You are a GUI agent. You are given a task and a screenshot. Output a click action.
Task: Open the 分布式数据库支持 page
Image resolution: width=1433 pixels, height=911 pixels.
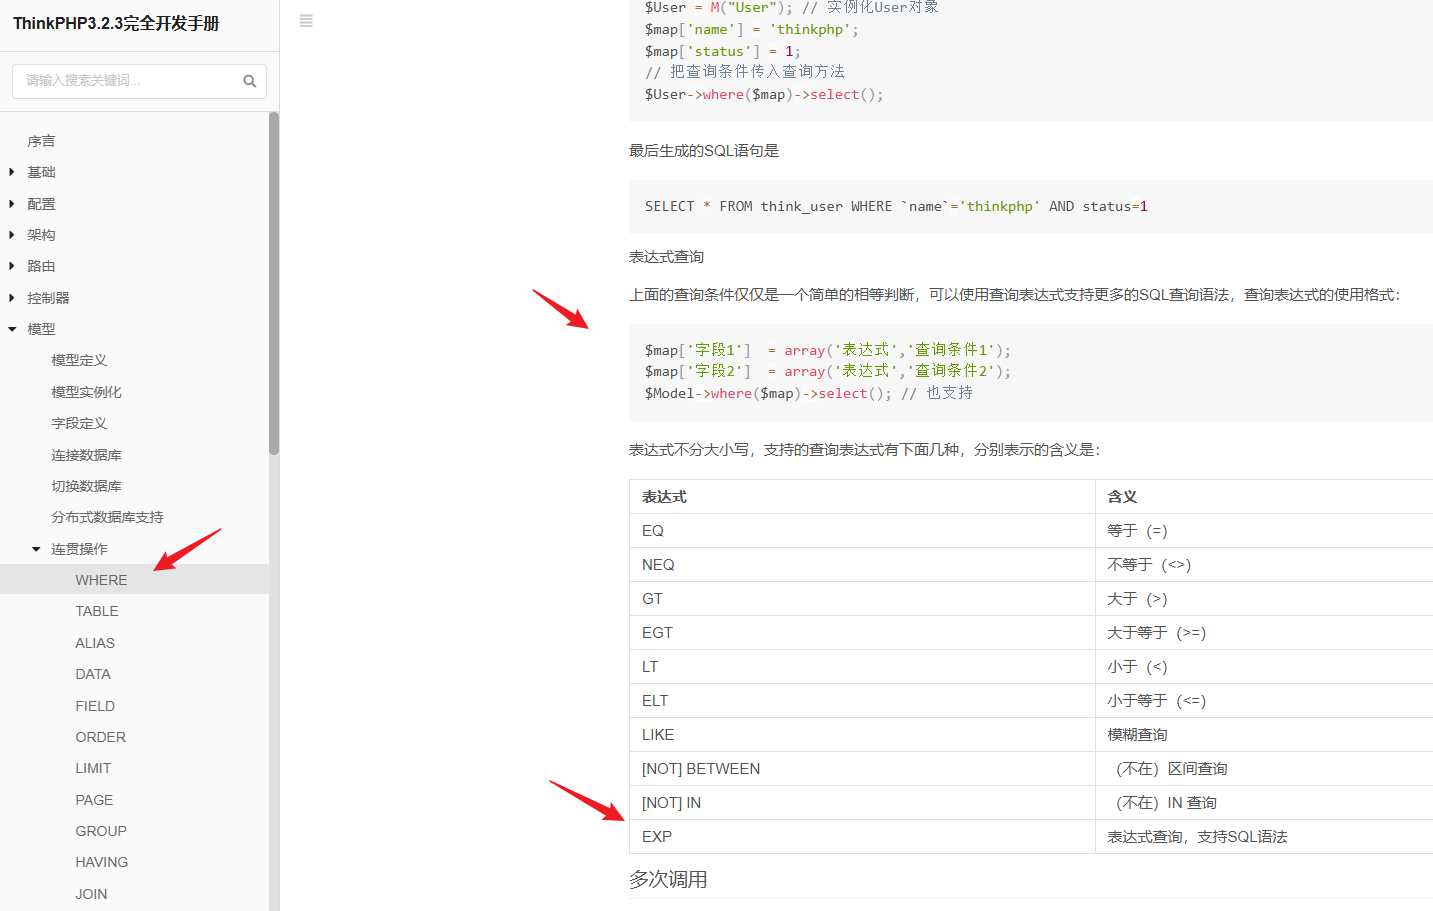[107, 517]
